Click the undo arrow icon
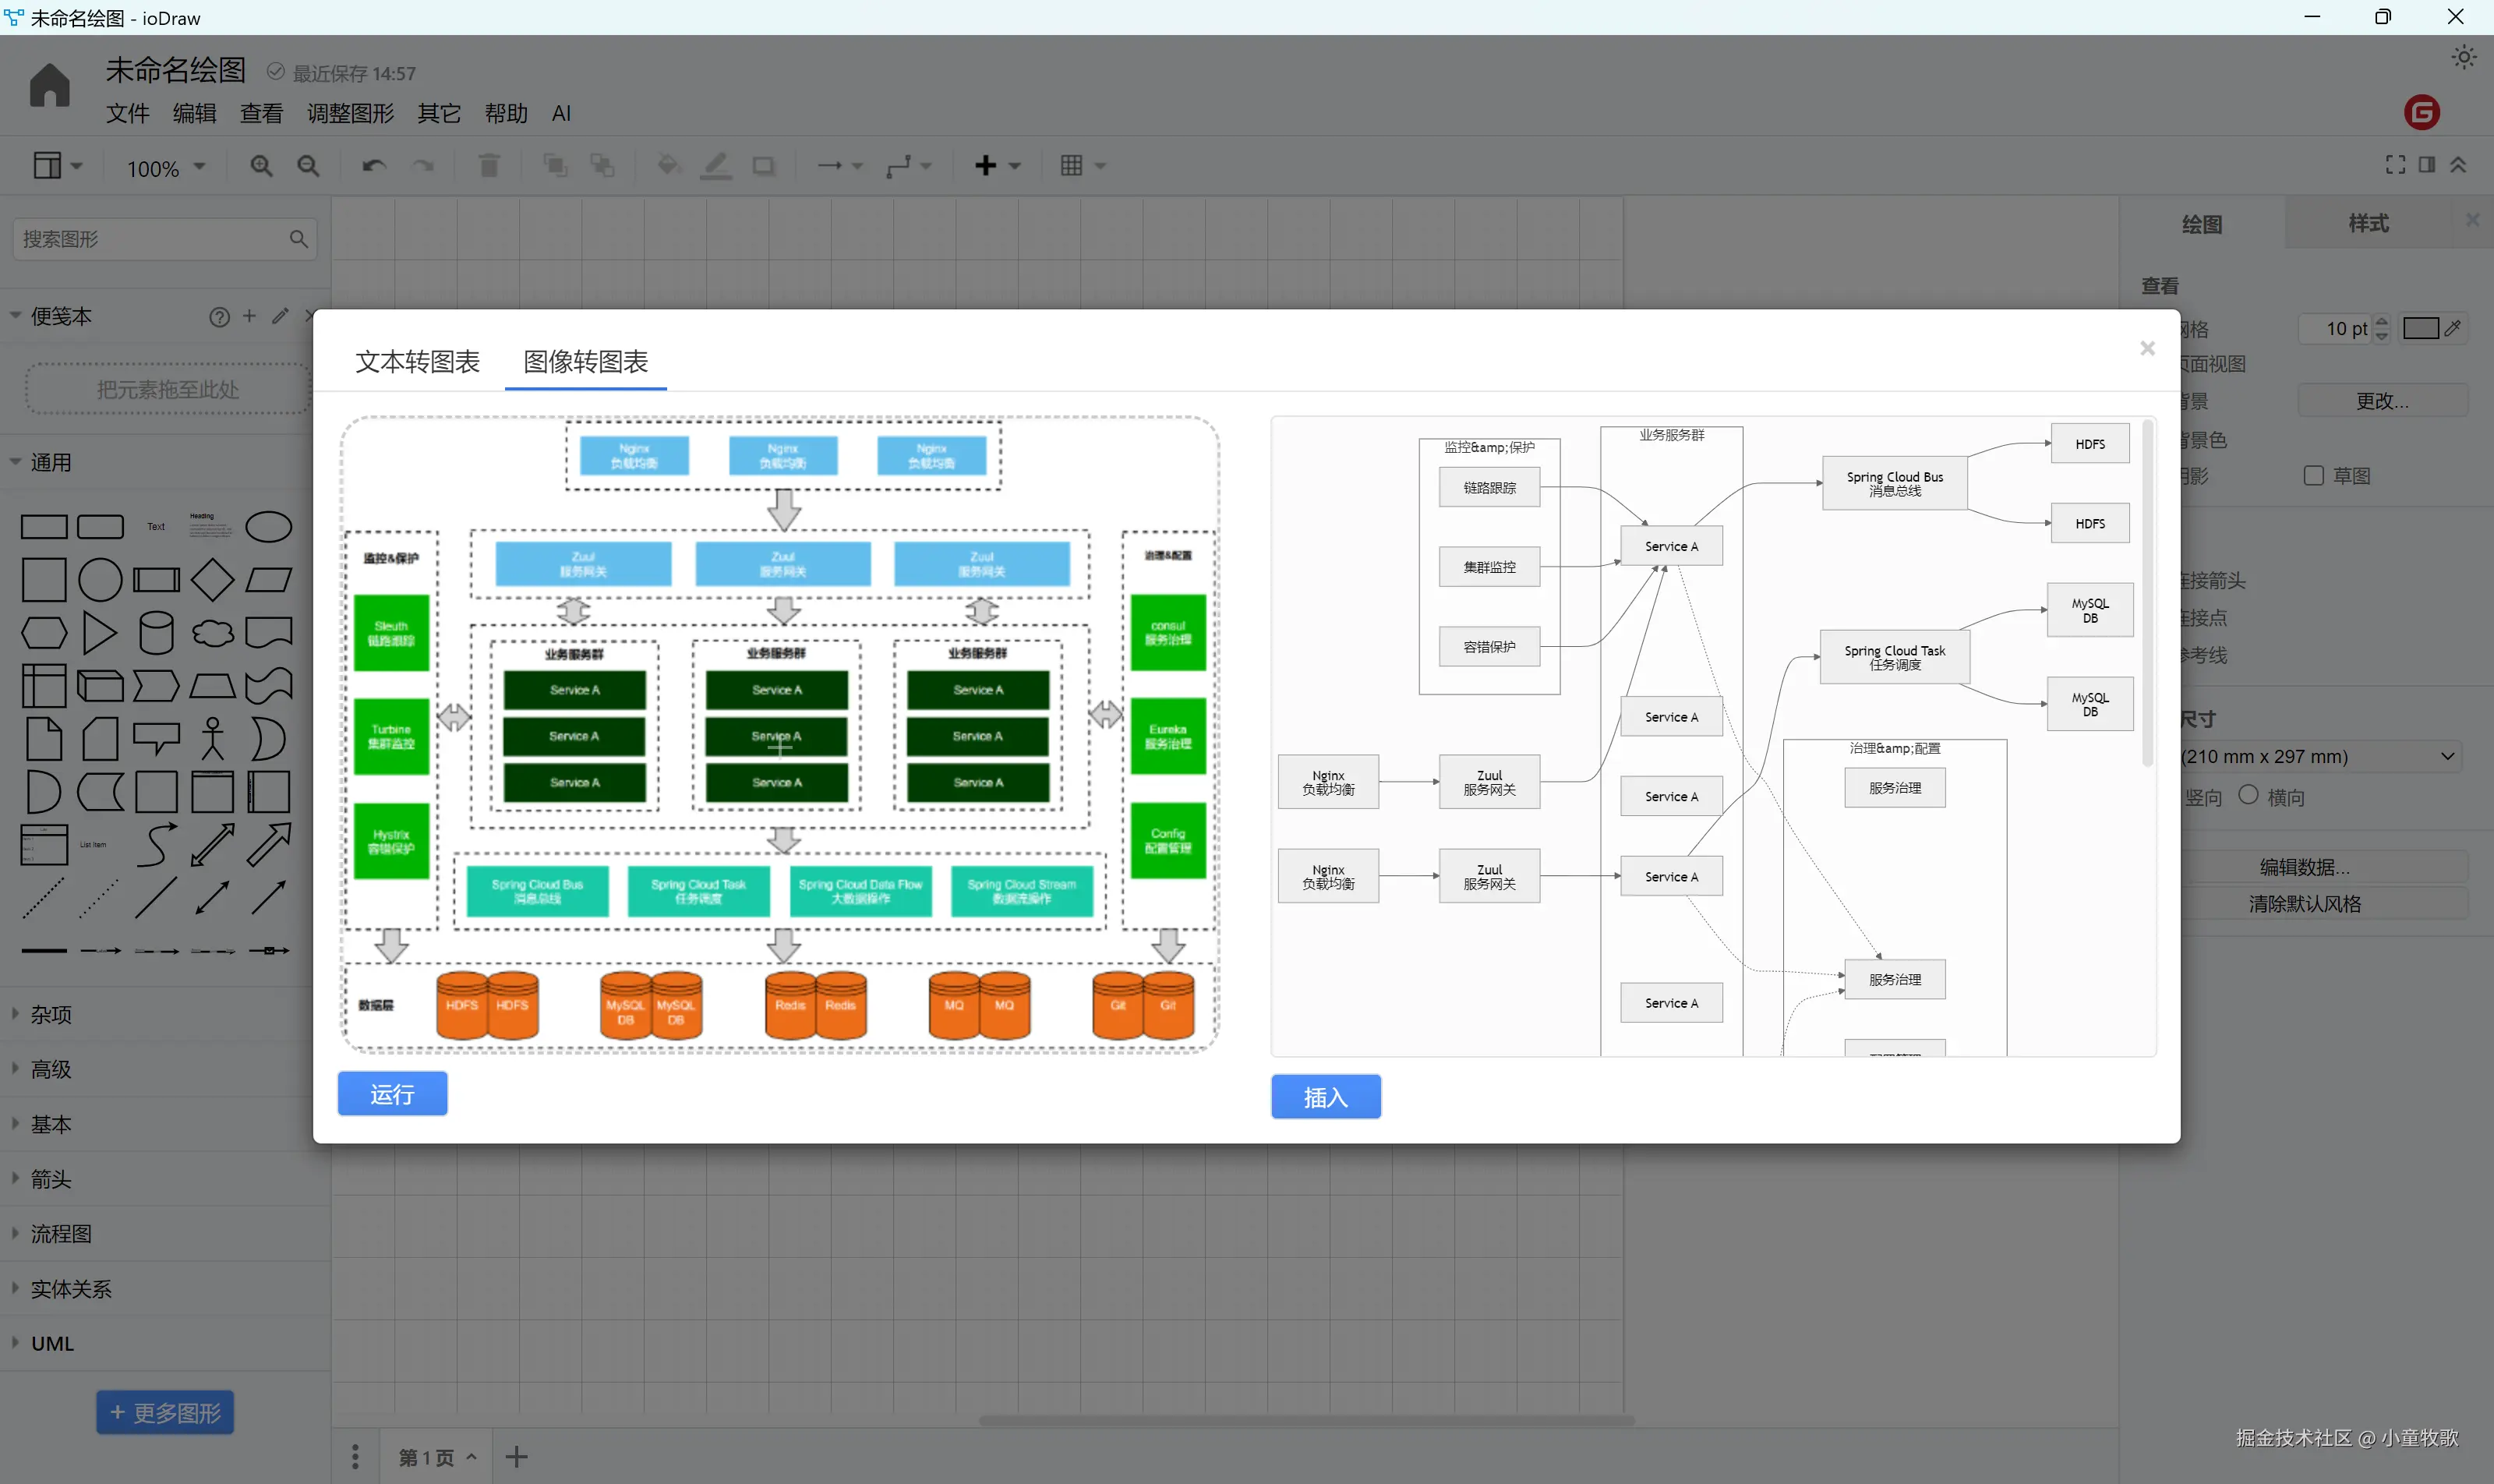2494x1484 pixels. pos(374,166)
